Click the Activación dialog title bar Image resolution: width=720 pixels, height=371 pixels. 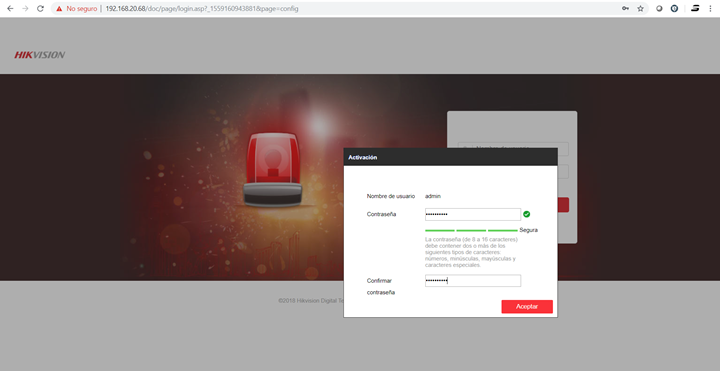[x=450, y=157]
